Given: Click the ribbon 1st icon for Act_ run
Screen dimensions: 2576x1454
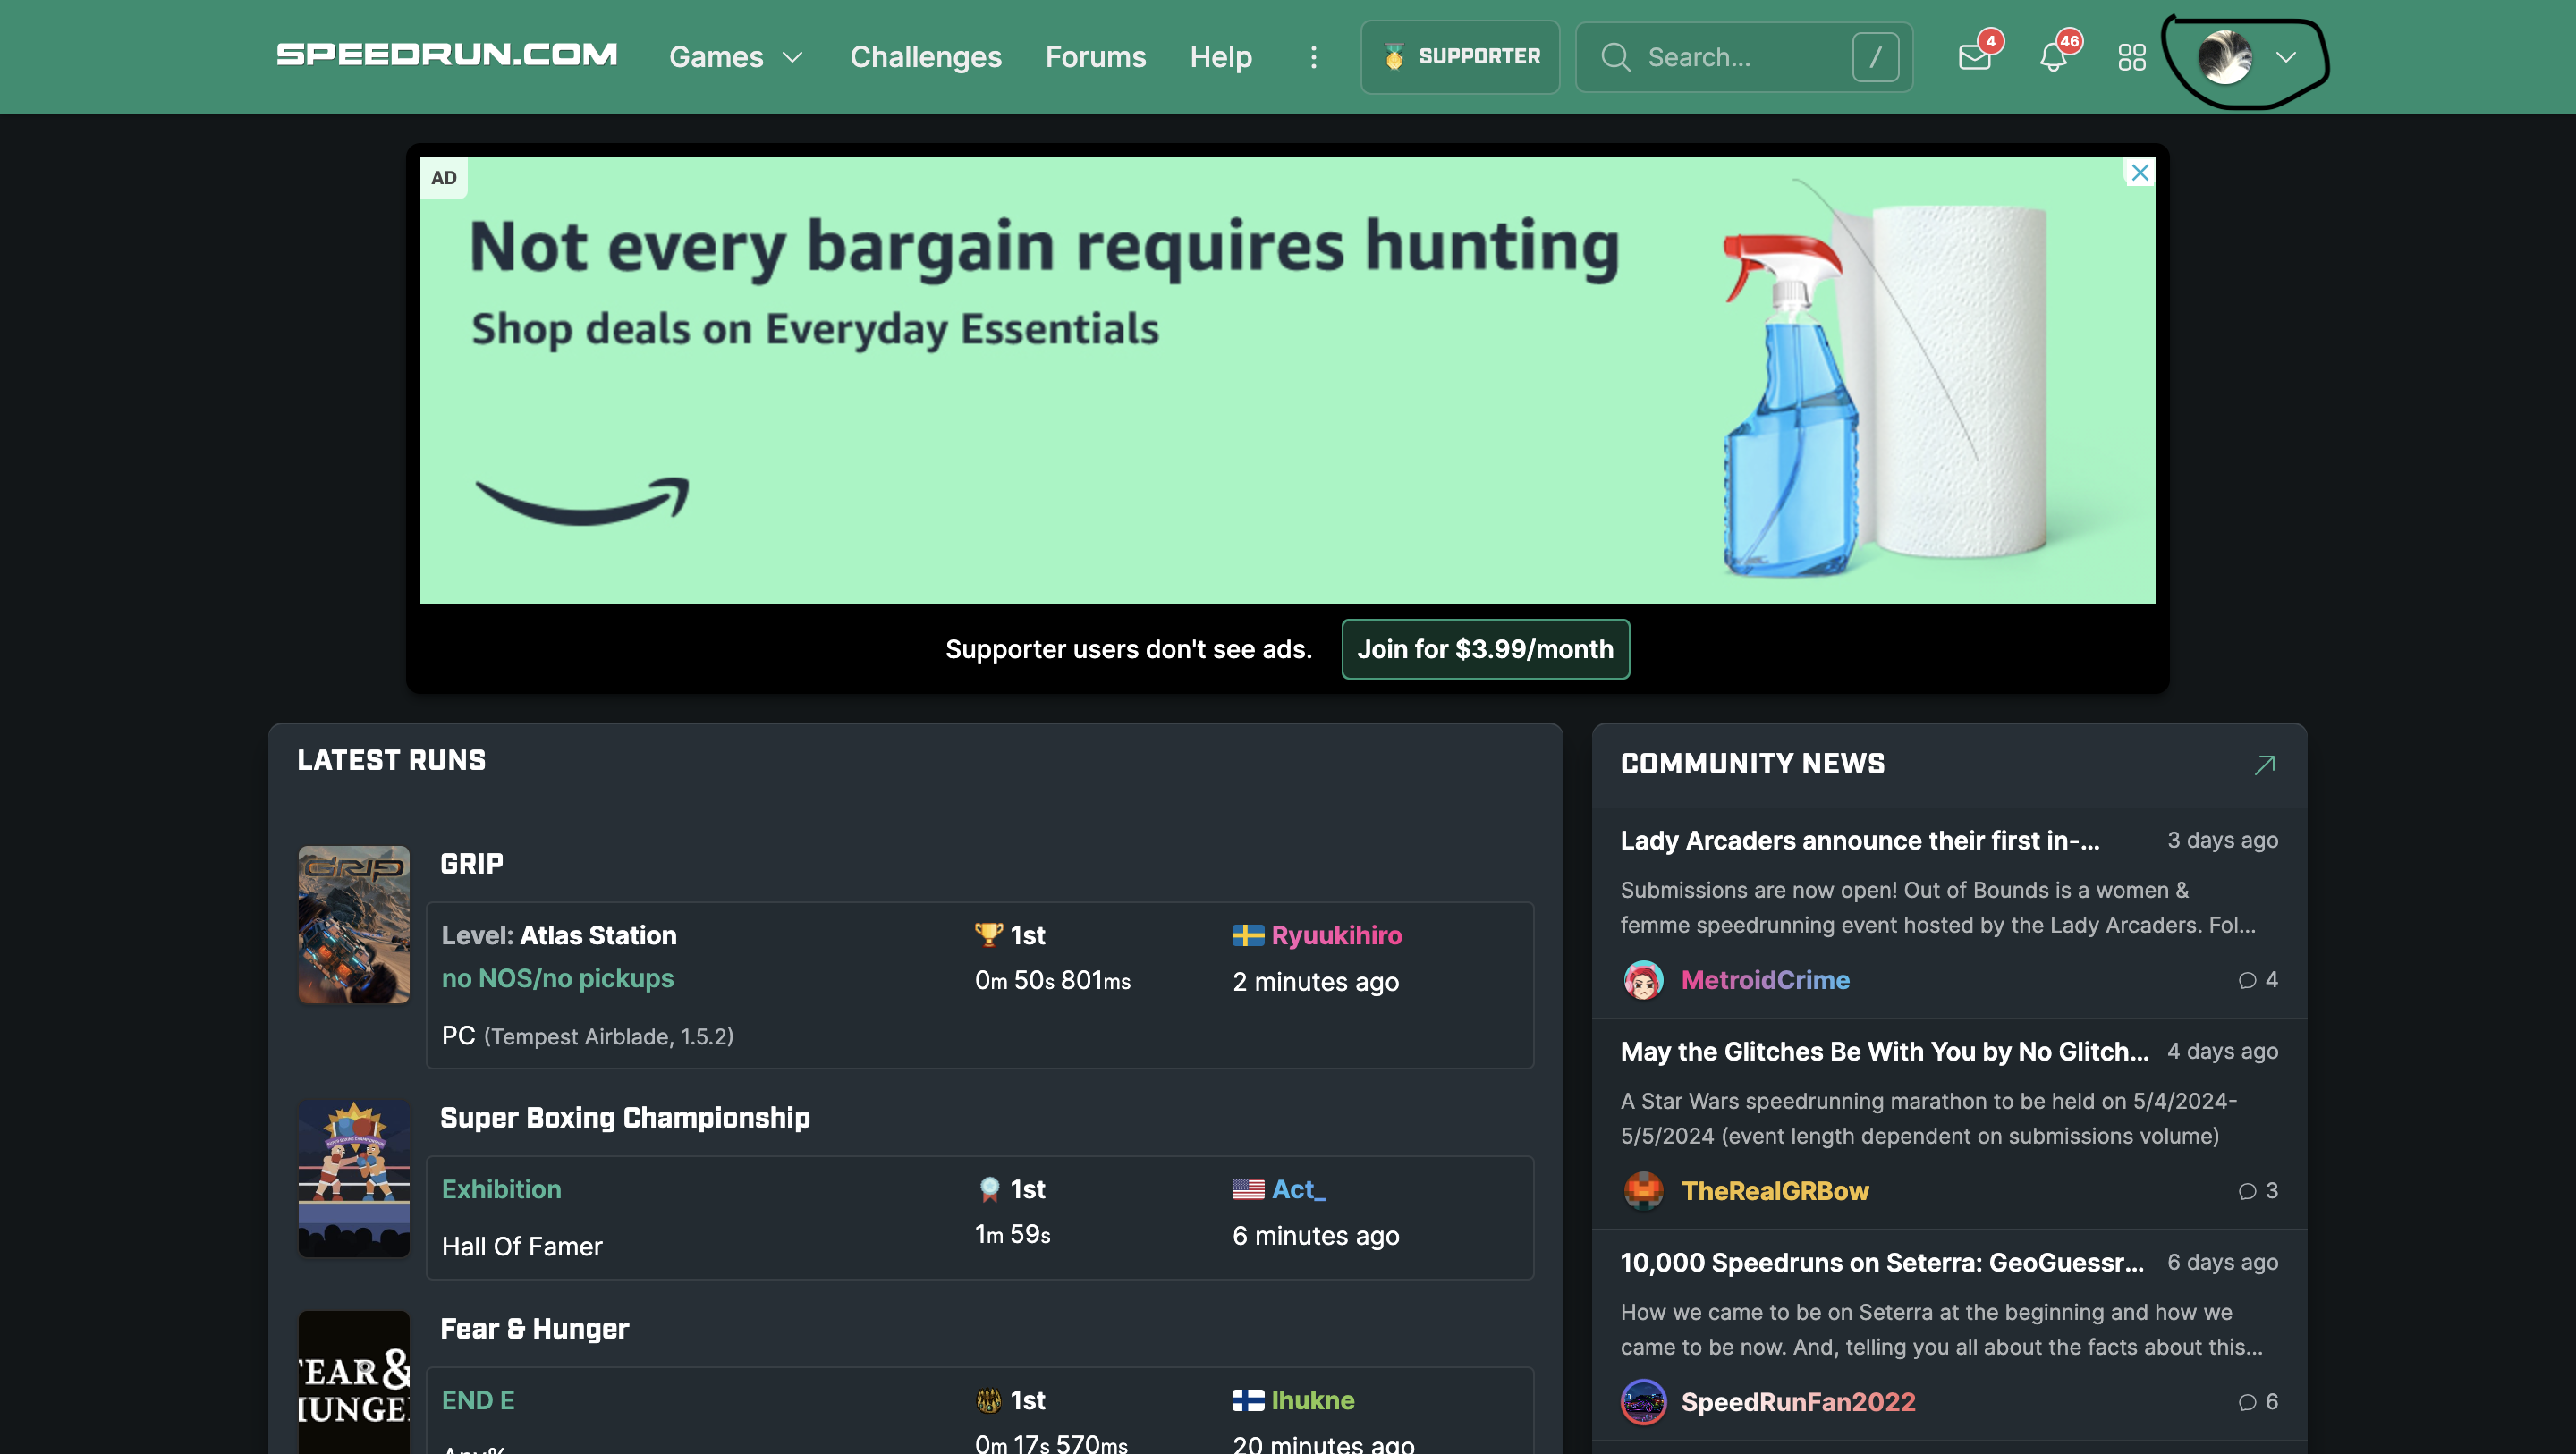Looking at the screenshot, I should point(988,1189).
